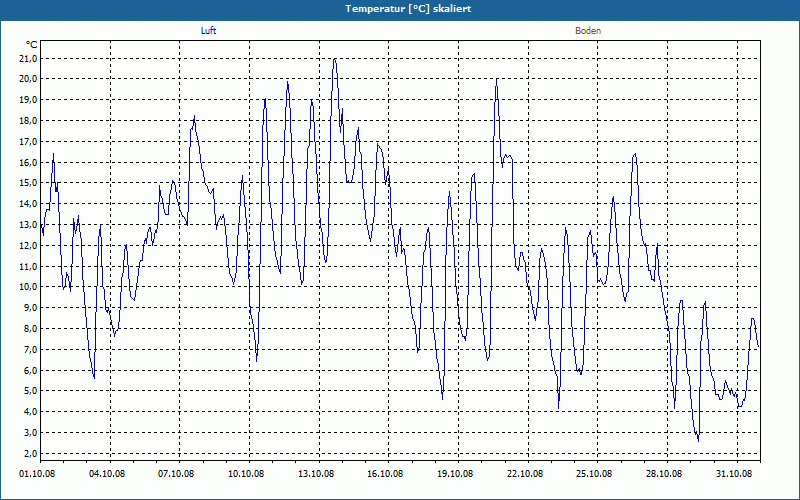
Task: Click the 16.10.08 date label
Action: coord(385,474)
